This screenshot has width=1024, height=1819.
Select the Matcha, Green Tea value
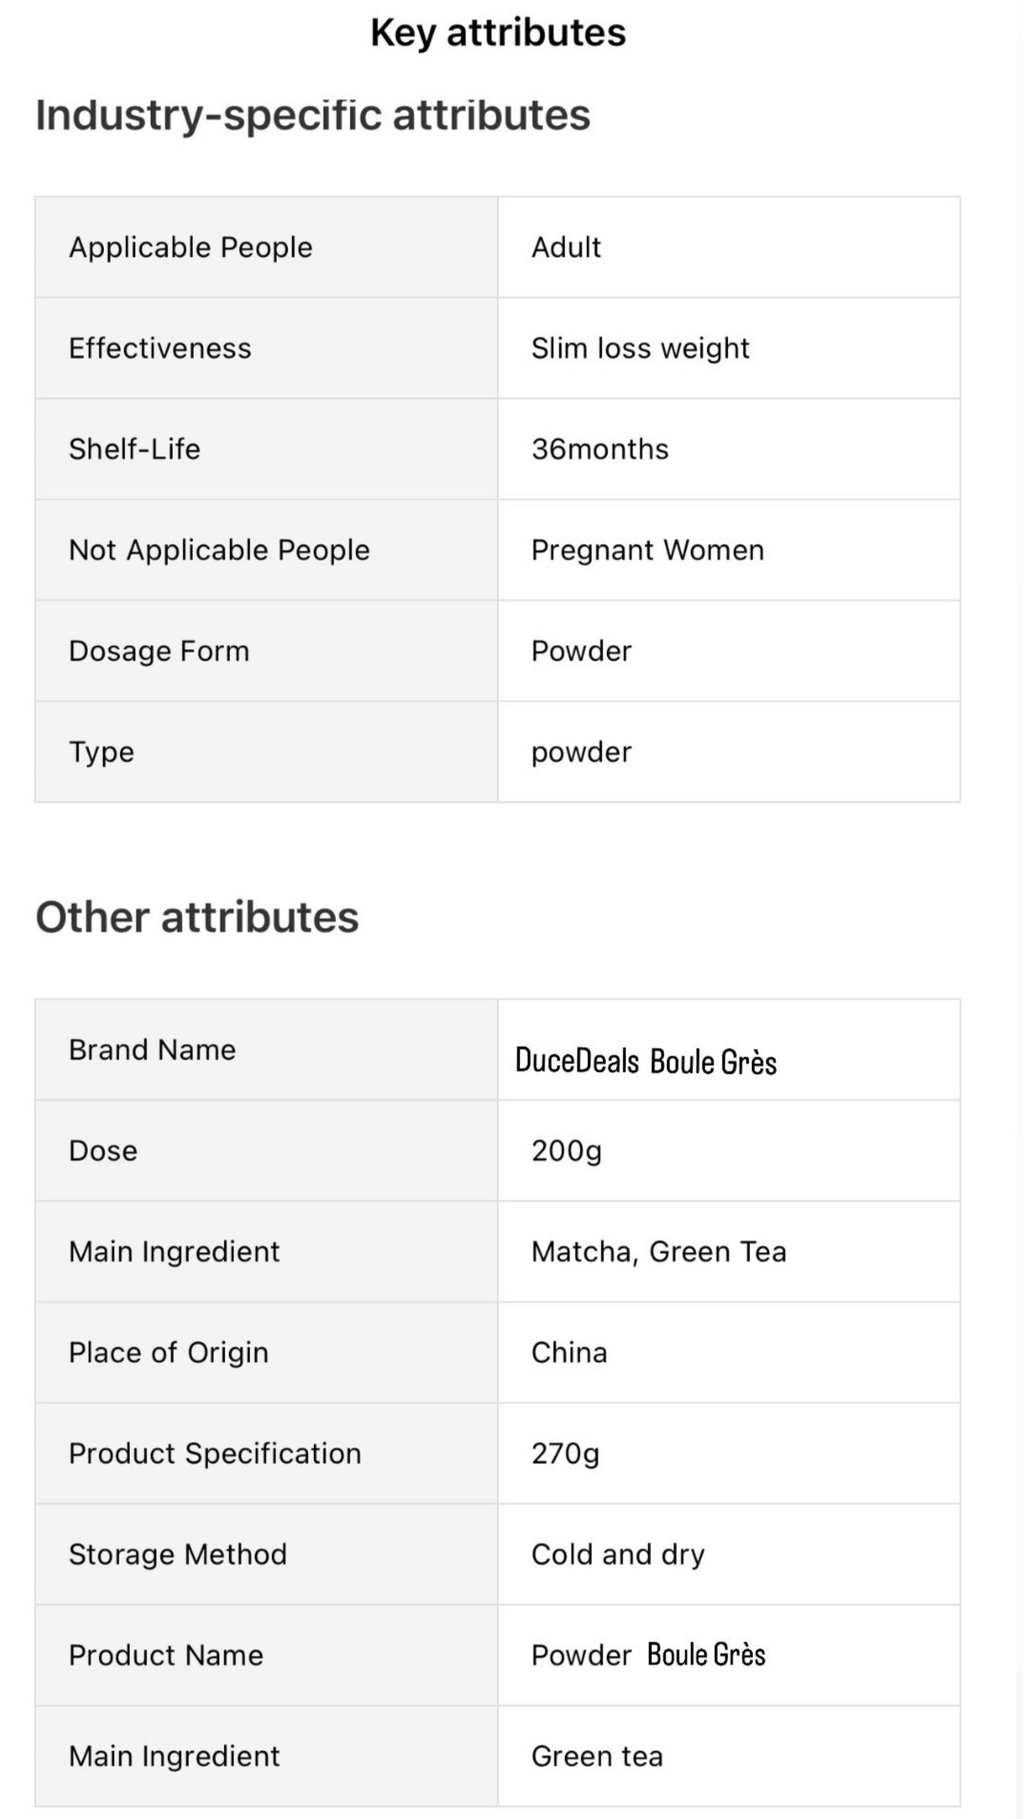point(658,1252)
